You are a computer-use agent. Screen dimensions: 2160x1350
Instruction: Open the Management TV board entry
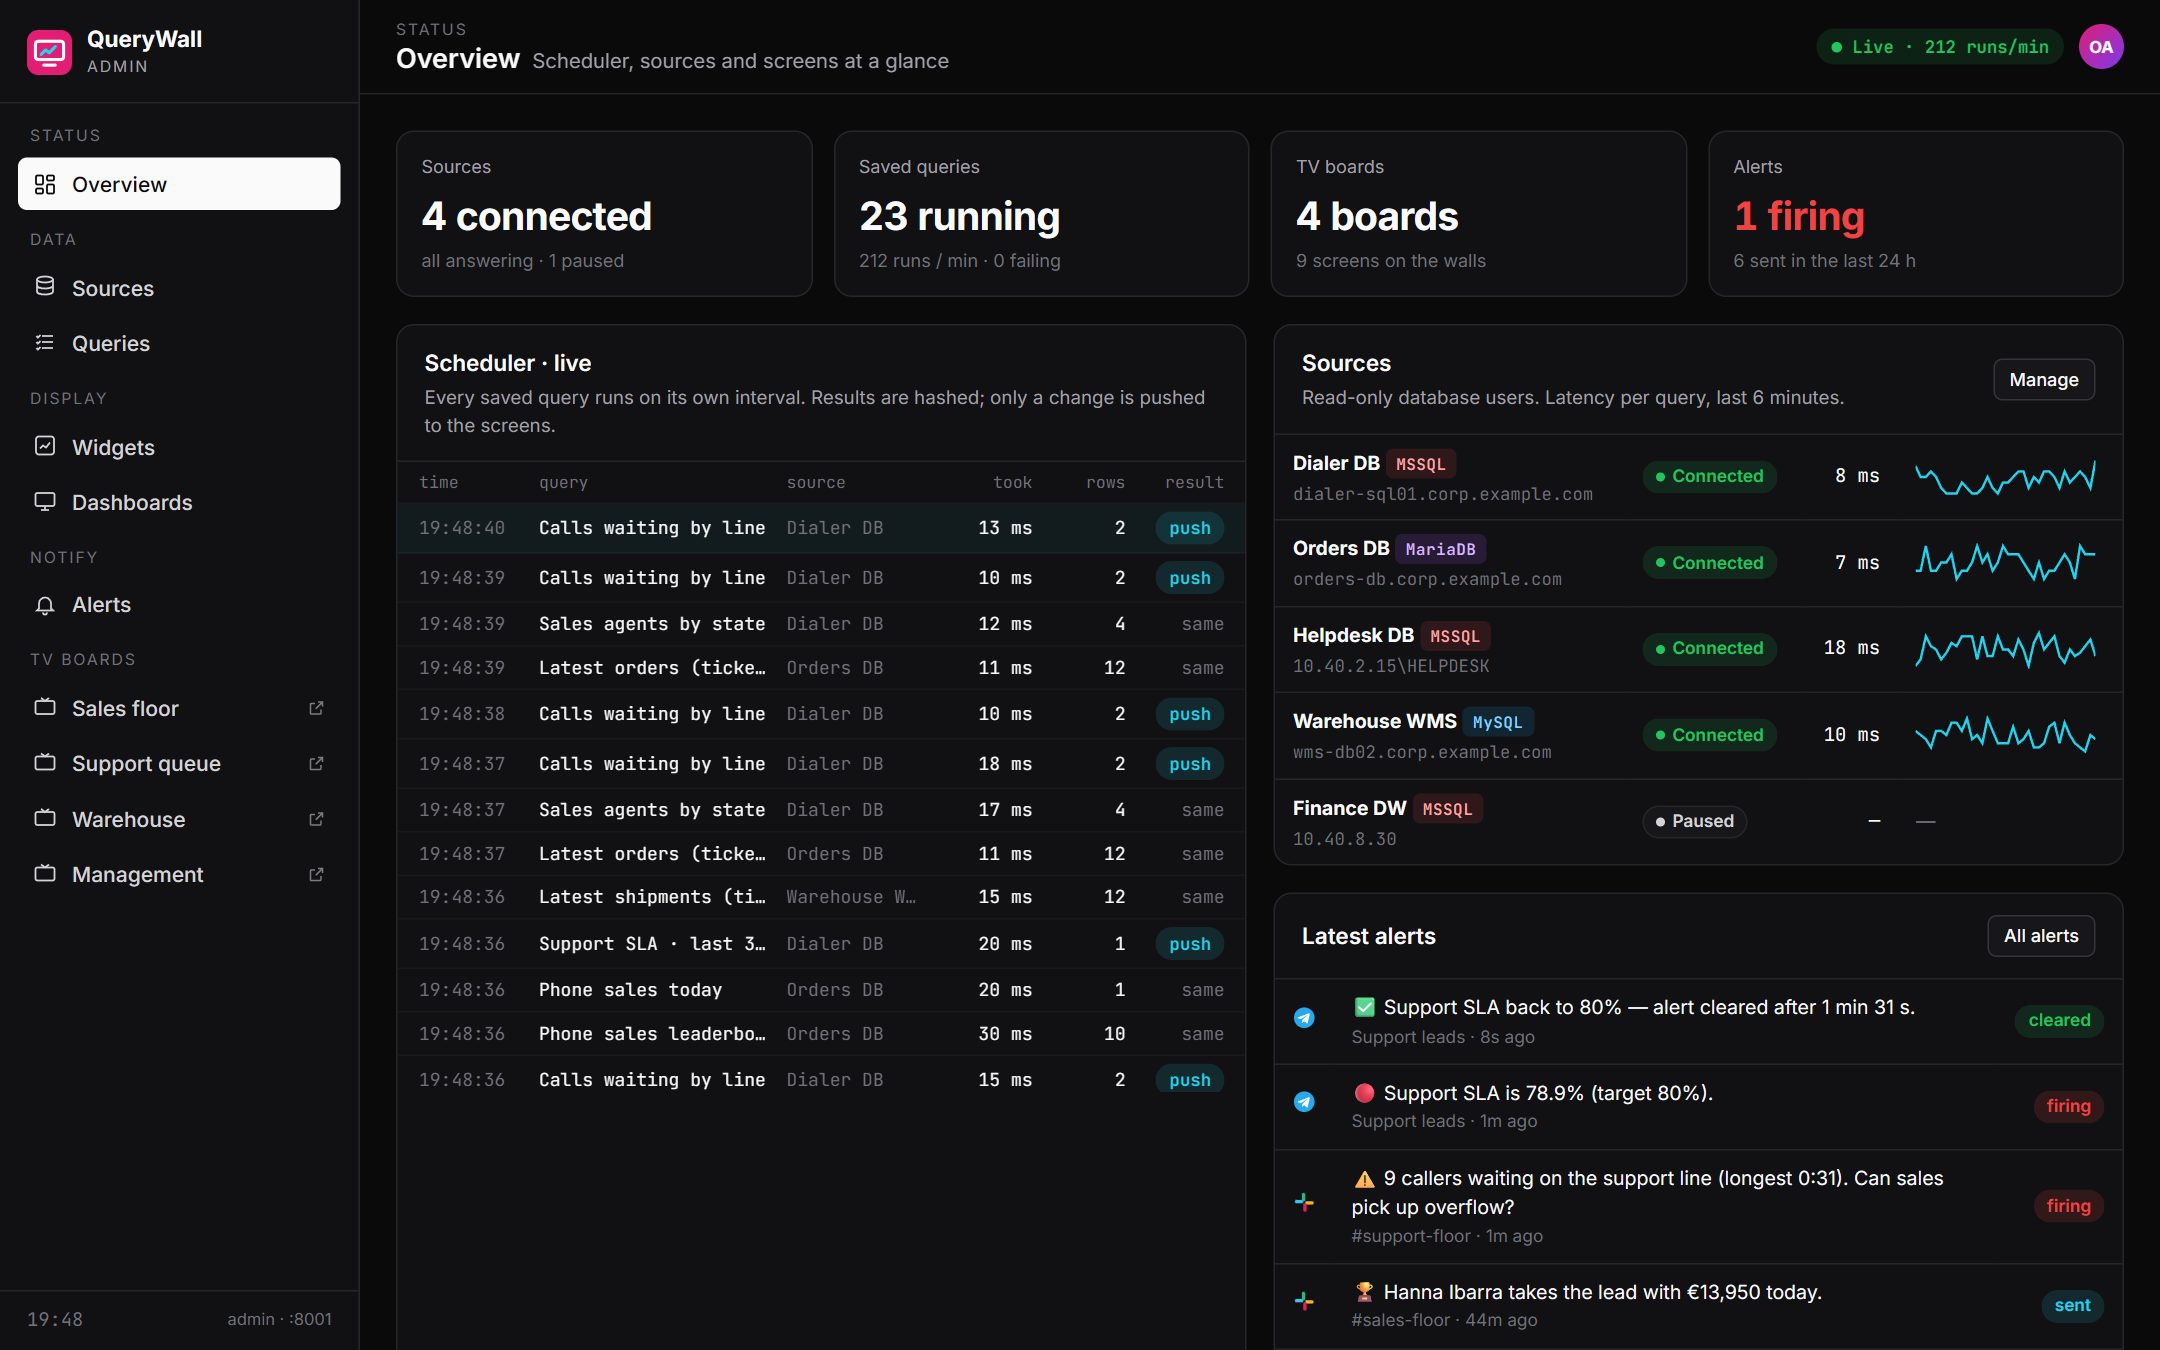click(x=179, y=874)
